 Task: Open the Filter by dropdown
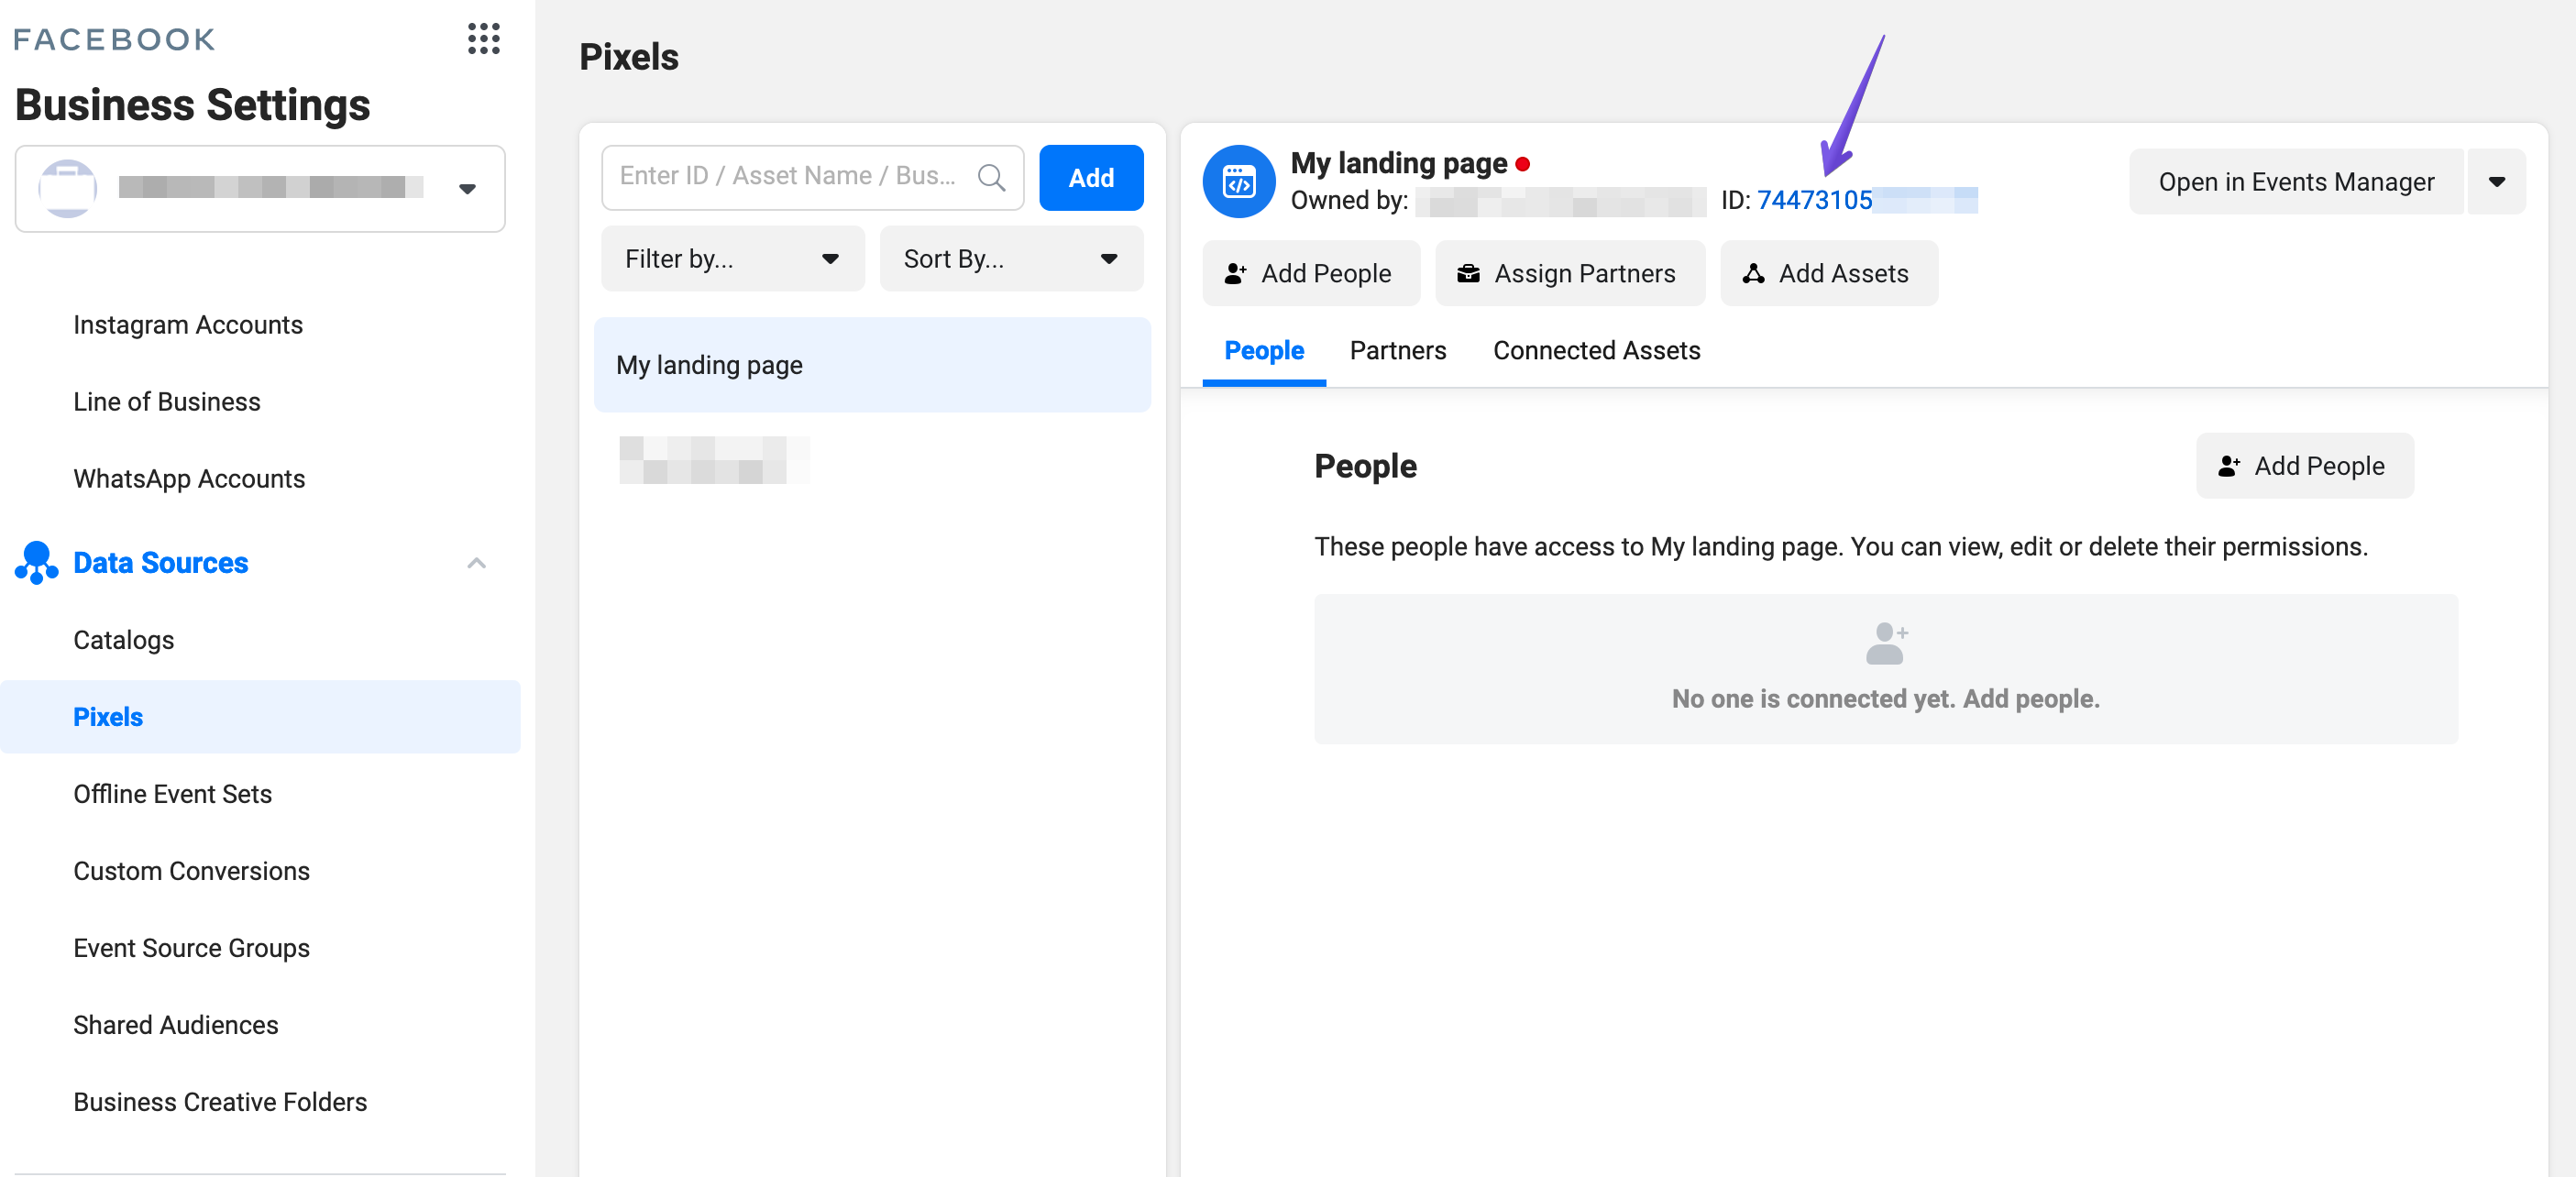732,259
